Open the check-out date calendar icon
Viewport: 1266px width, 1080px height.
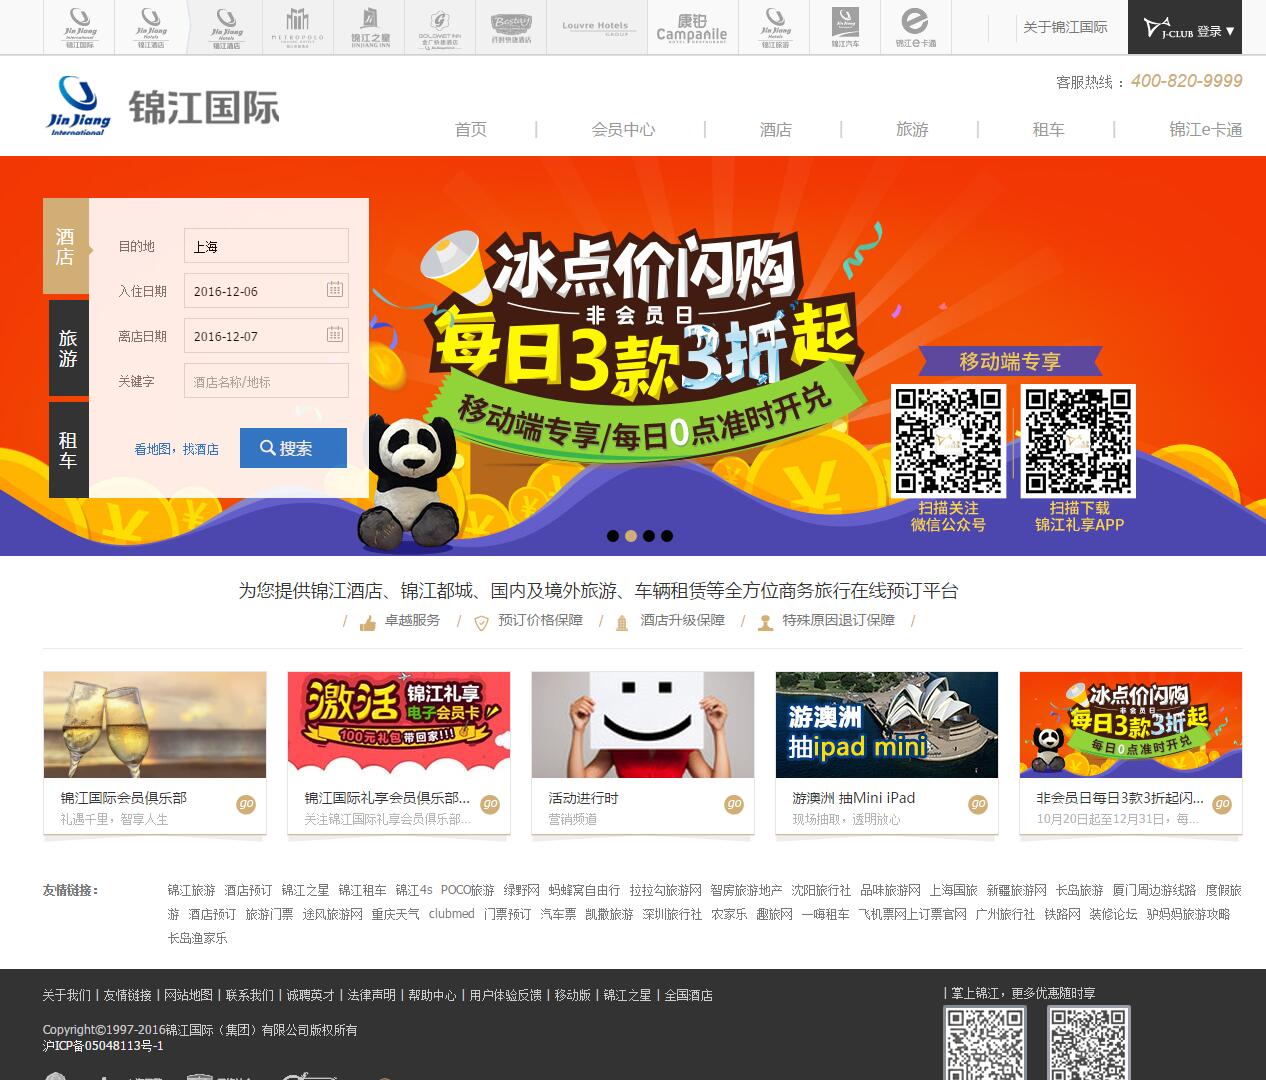click(335, 334)
